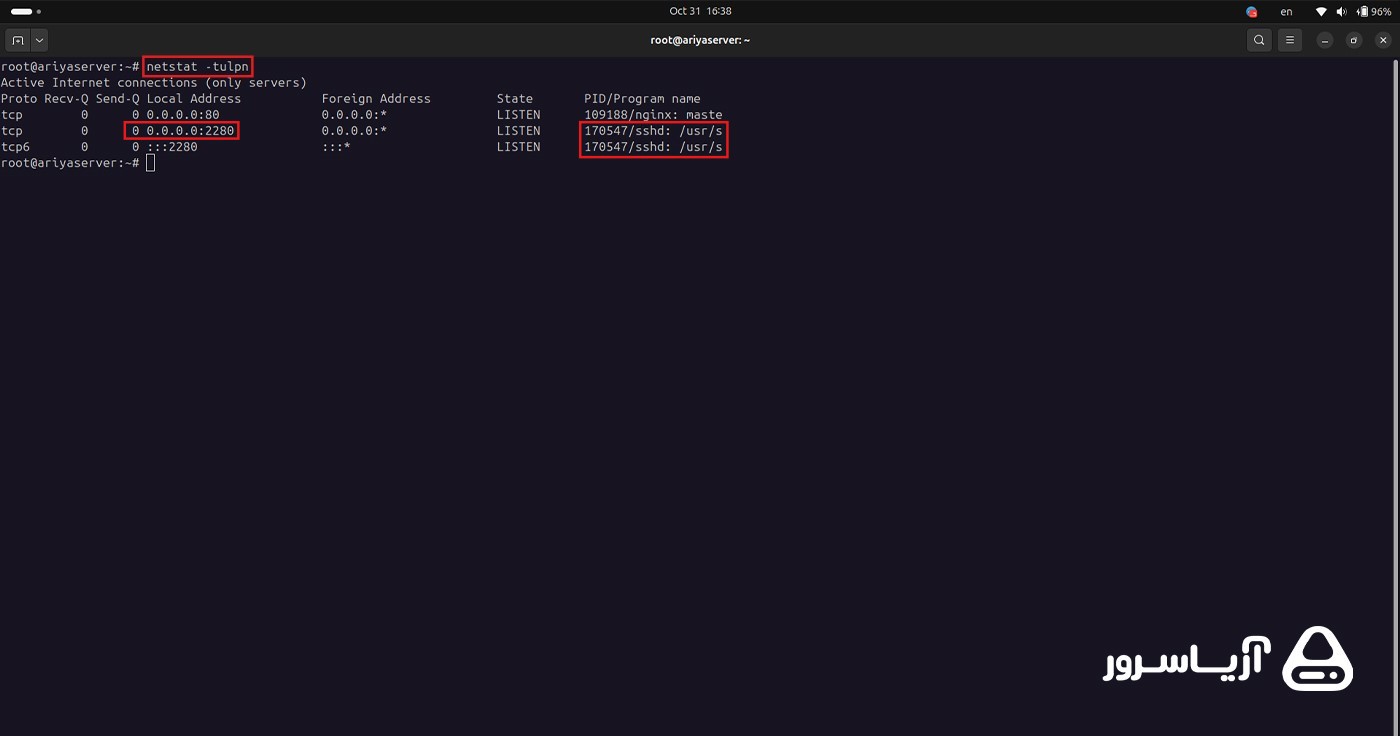
Task: Click the 'PID/Program name' column header
Action: (642, 98)
